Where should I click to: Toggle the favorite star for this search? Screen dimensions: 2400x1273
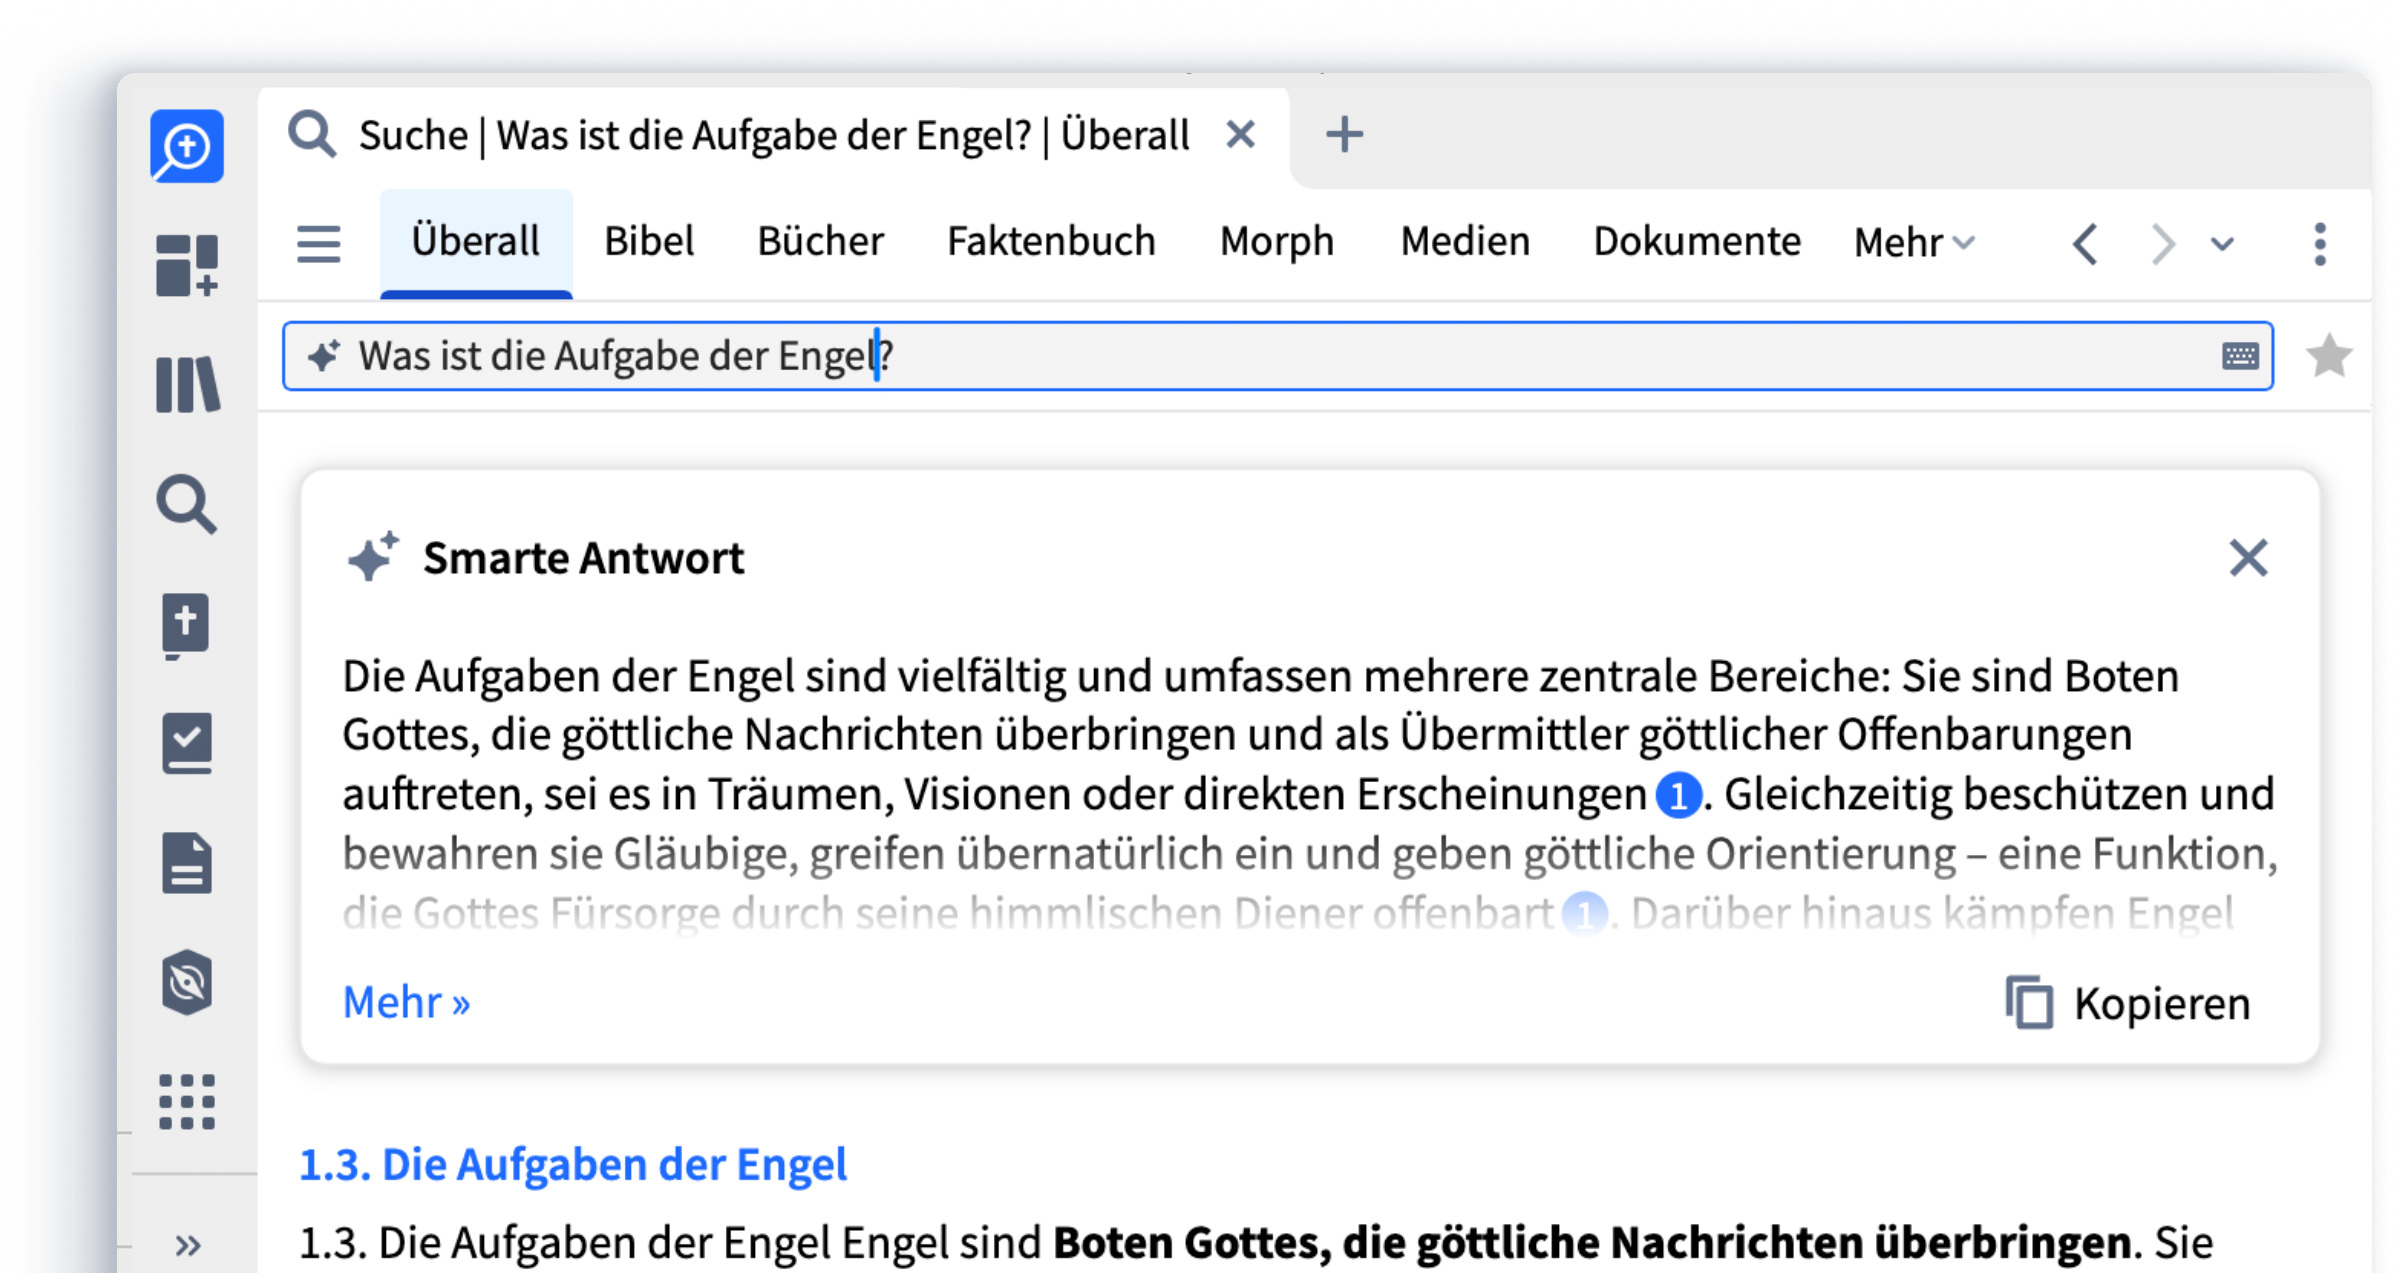[x=2328, y=356]
